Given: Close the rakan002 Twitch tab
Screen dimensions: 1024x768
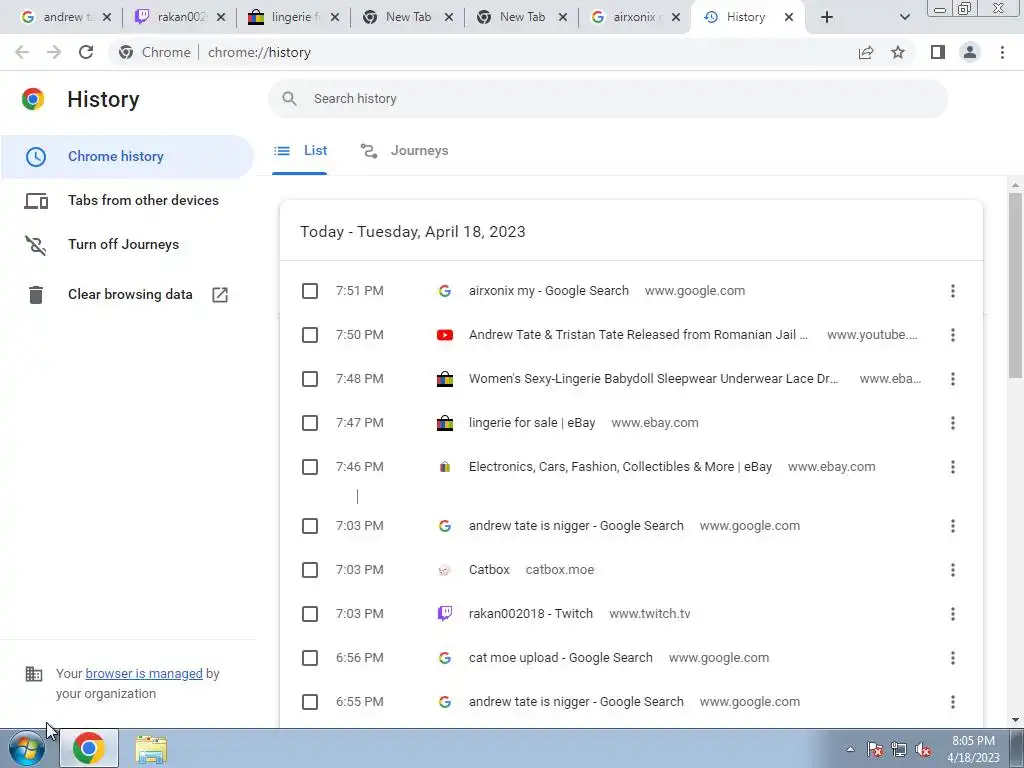Looking at the screenshot, I should click(x=221, y=18).
